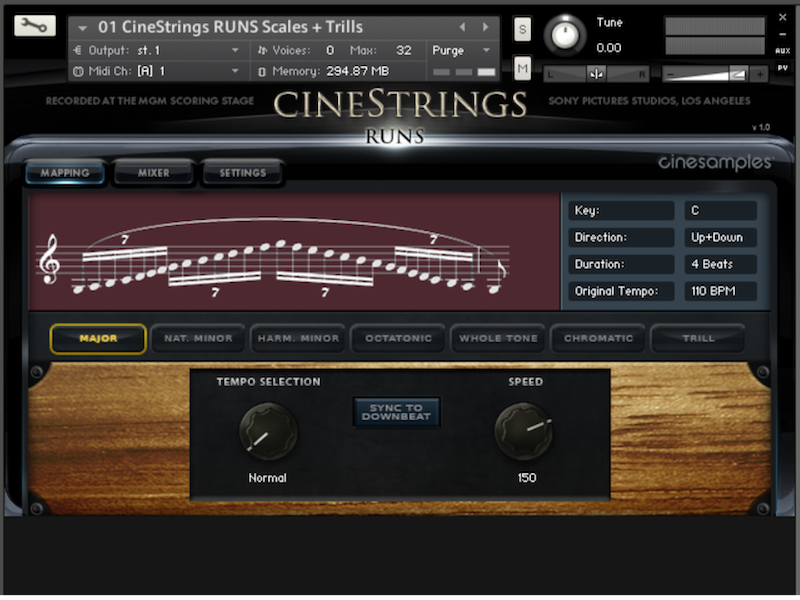Screen dimensions: 800x600
Task: Select the Trill button
Action: (x=698, y=338)
